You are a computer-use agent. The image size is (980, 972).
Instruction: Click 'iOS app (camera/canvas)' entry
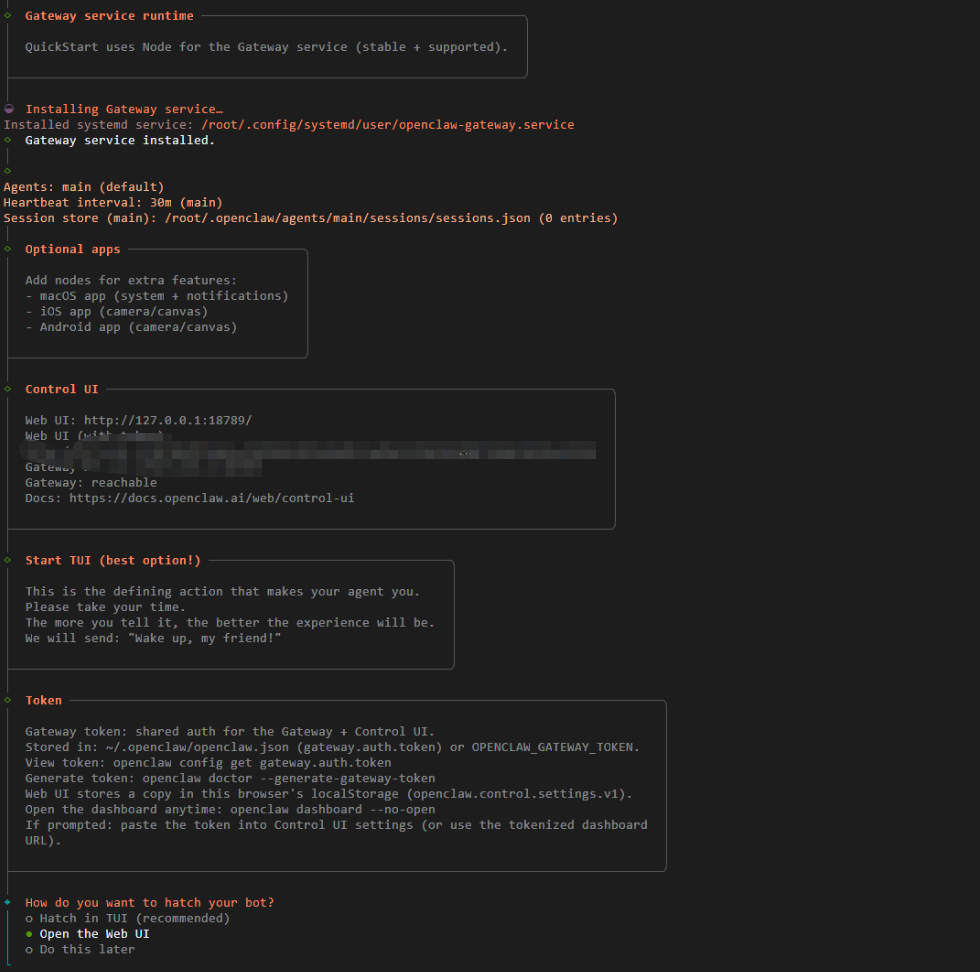(x=124, y=311)
